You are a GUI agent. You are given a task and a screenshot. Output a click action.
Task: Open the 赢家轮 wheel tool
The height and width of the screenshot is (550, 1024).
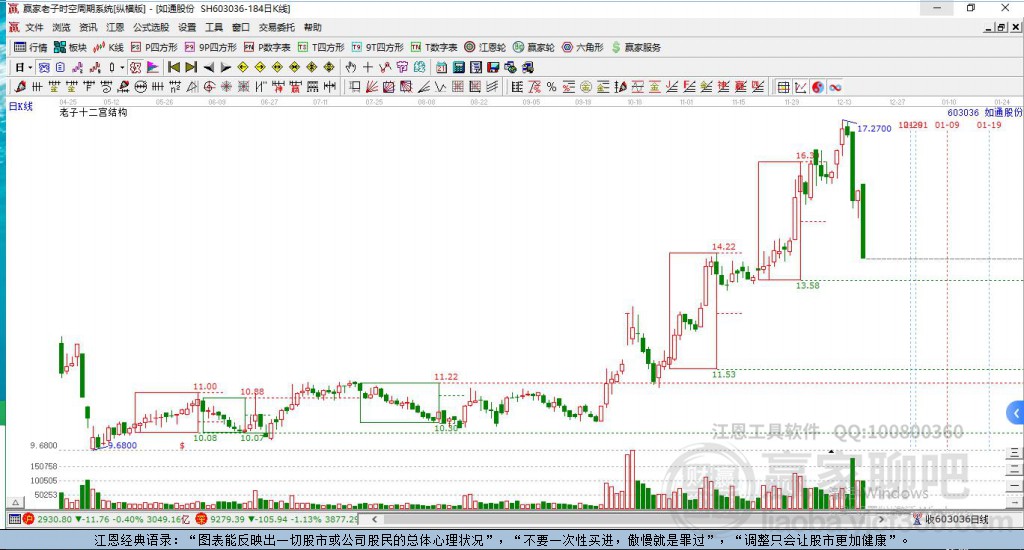click(534, 47)
